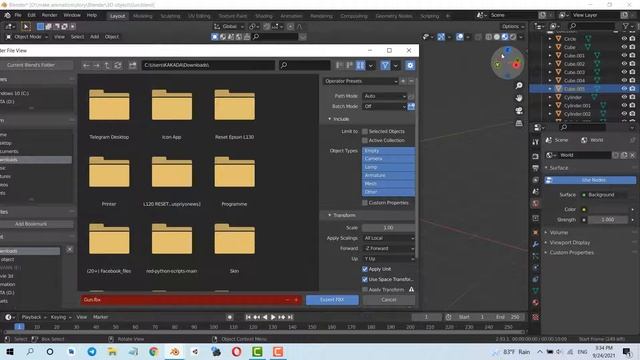Click the viewport pan hand icon
This screenshot has width=640, height=360.
click(x=519, y=98)
